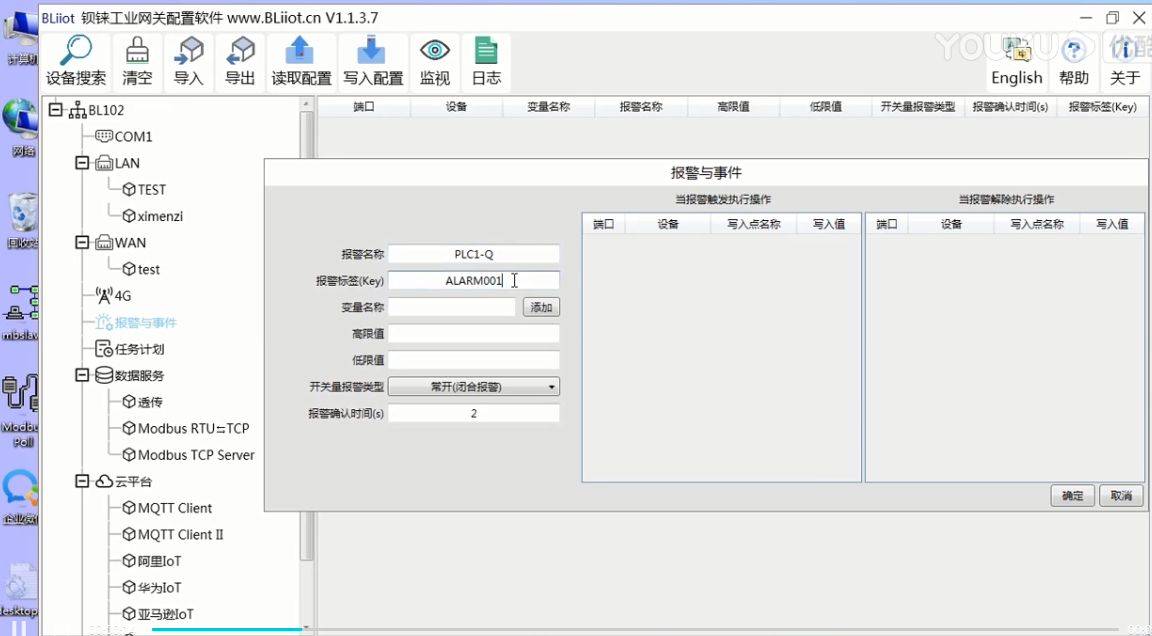Click the 确定 confirm button
This screenshot has width=1152, height=636.
click(x=1072, y=496)
